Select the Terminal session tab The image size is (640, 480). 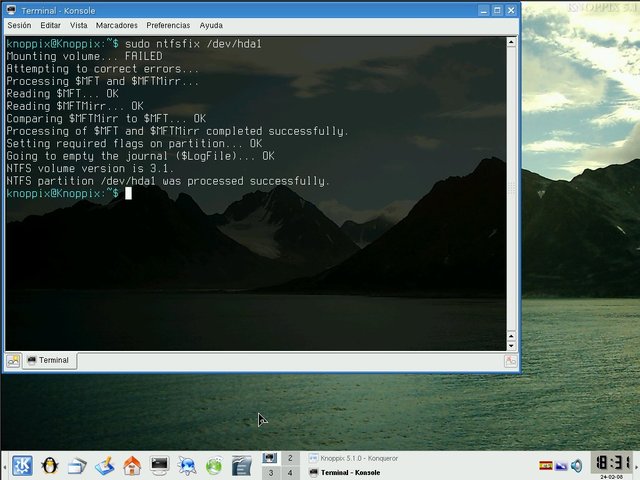[x=49, y=360]
